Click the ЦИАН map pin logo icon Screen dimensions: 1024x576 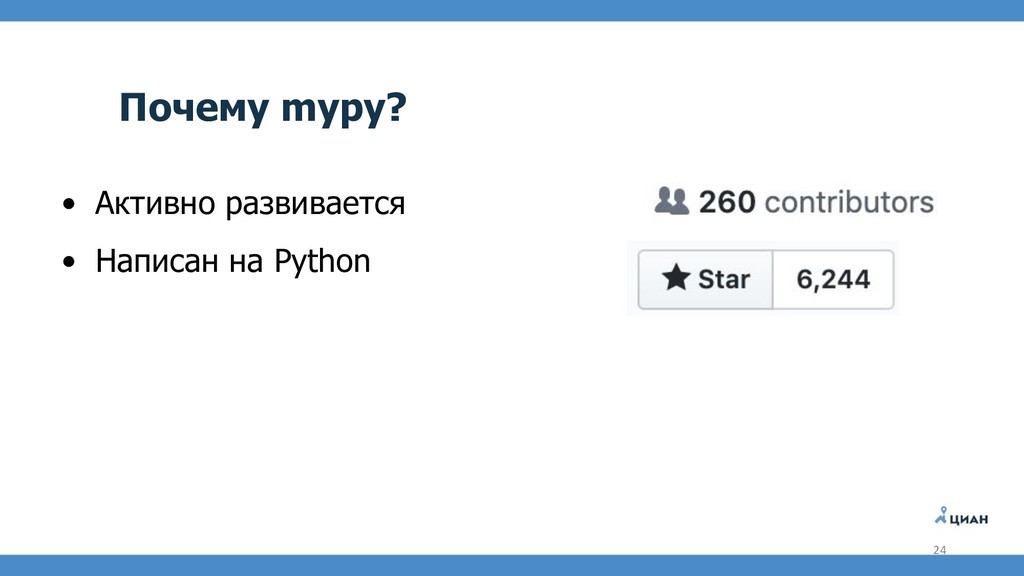click(x=941, y=515)
